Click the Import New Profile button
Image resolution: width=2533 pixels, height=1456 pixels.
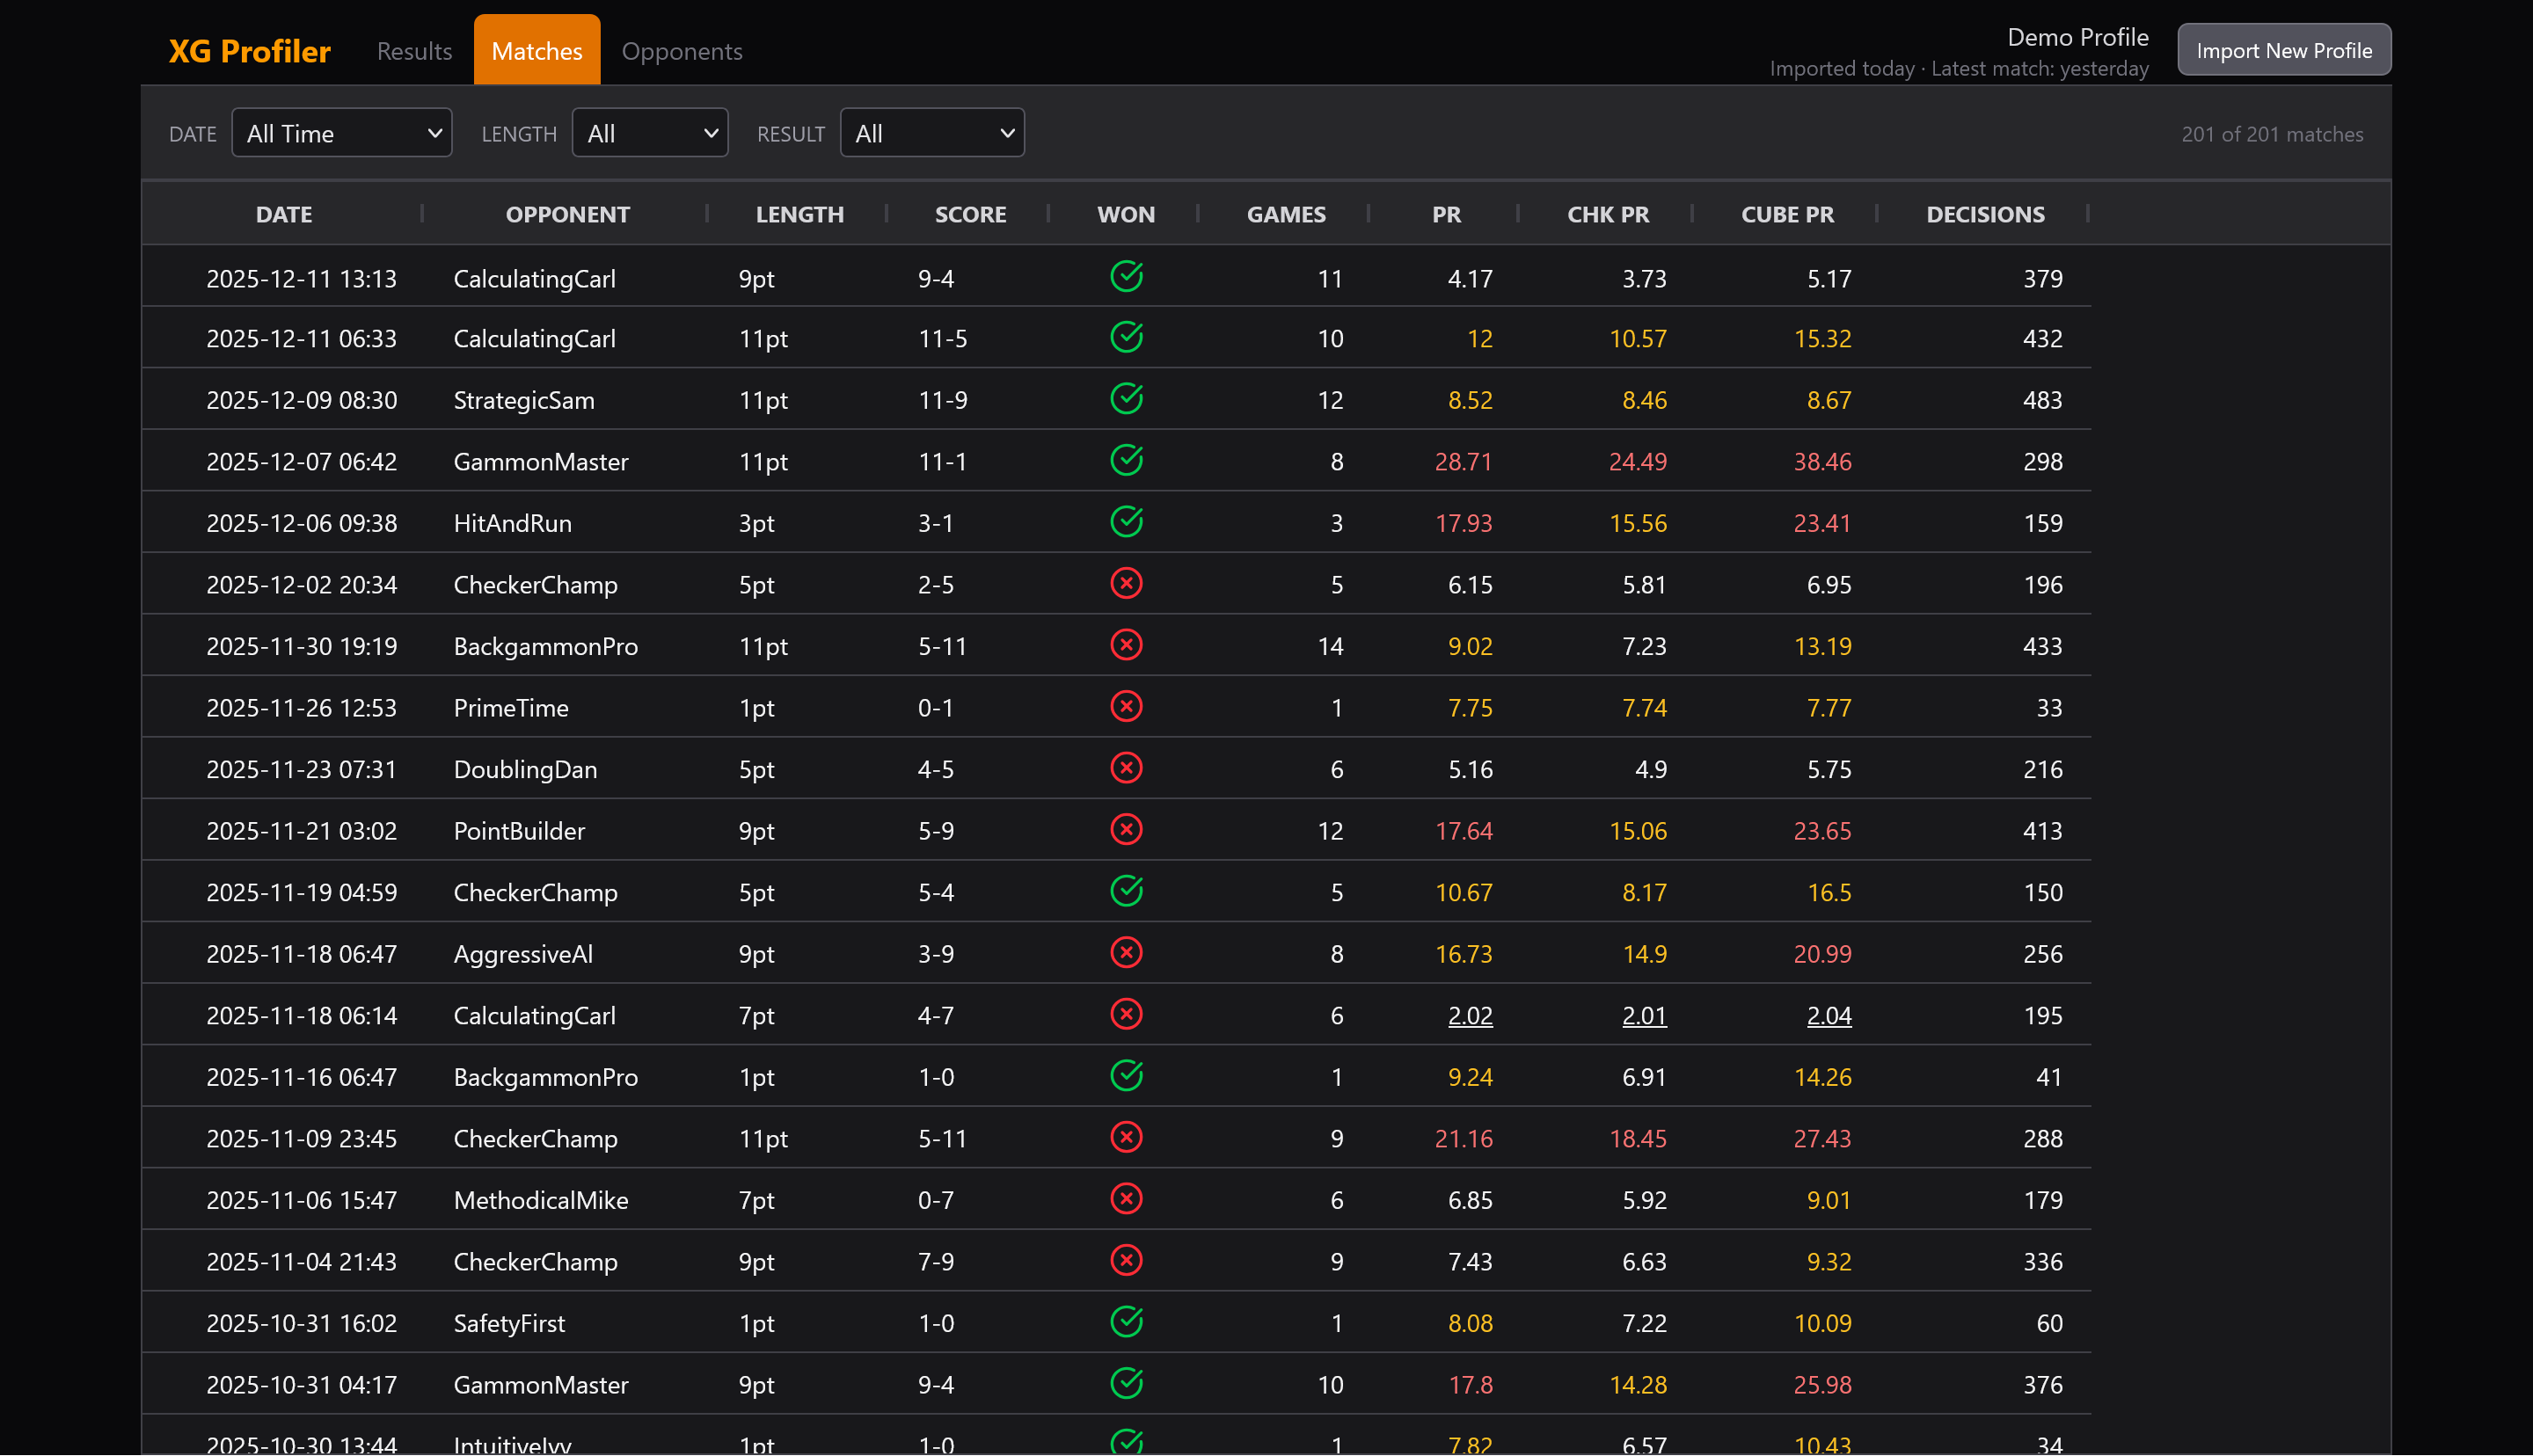coord(2283,50)
